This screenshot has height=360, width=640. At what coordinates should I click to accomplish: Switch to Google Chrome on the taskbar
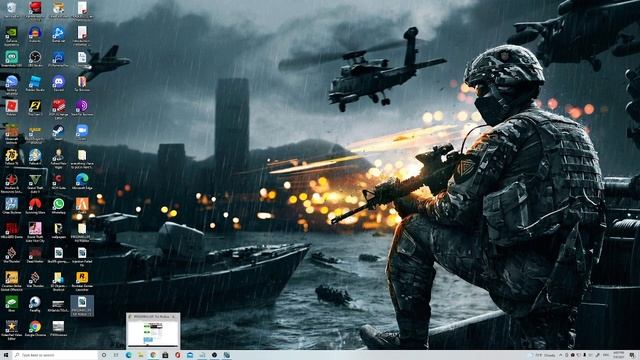coord(153,355)
